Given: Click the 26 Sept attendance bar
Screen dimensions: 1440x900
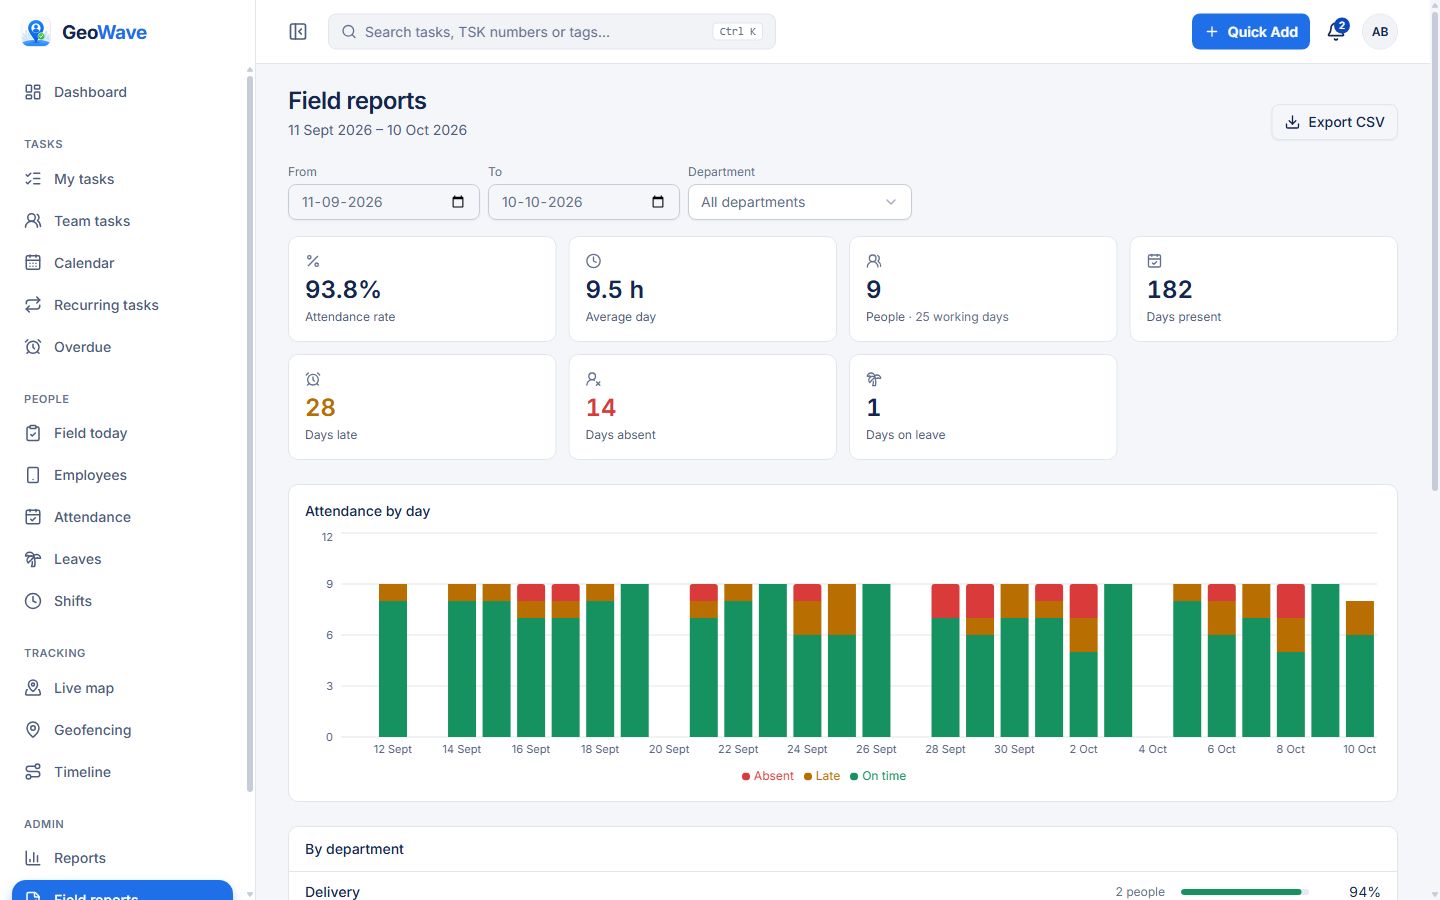Looking at the screenshot, I should tap(876, 660).
